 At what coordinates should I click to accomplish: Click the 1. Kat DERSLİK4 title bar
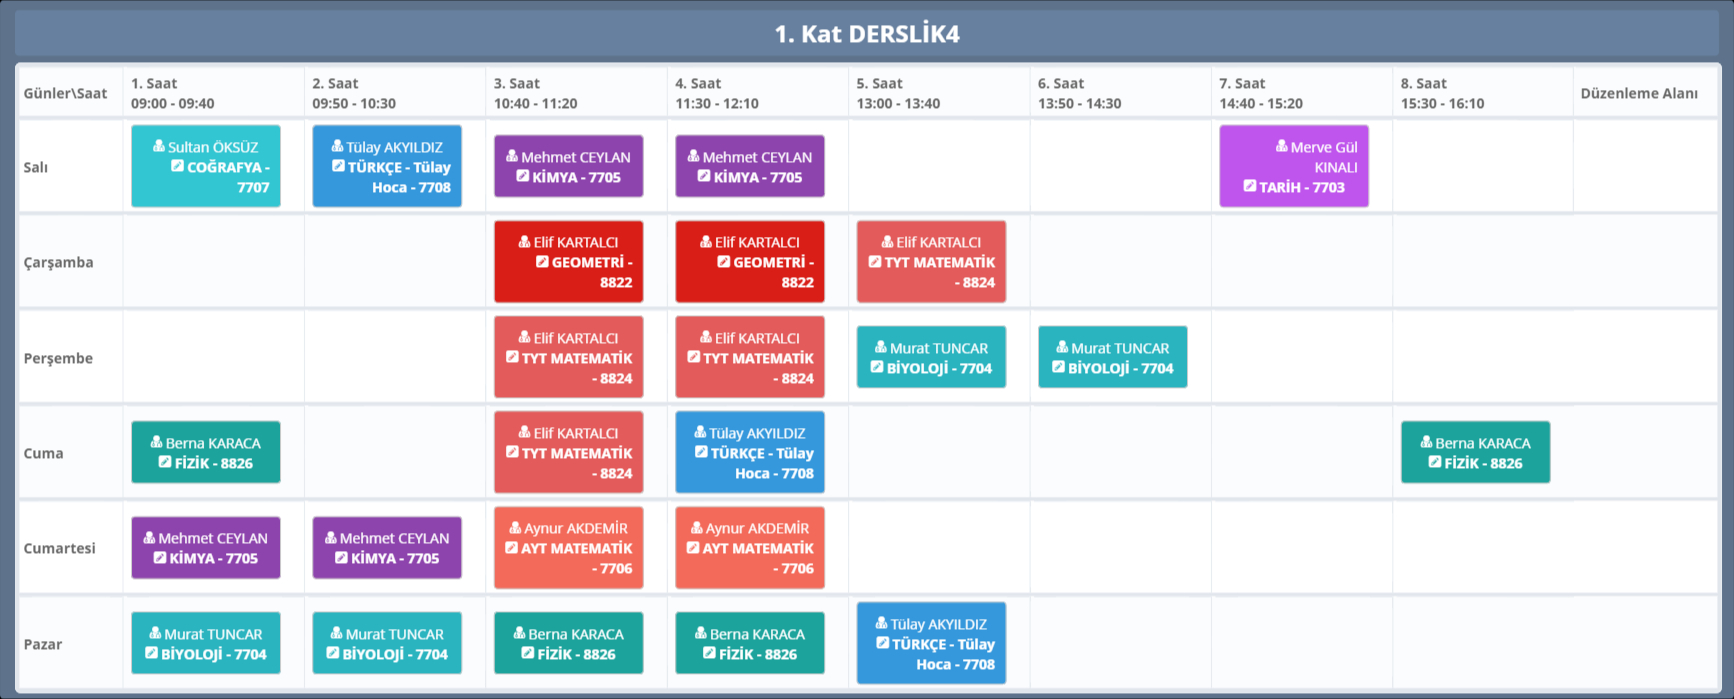coord(866,34)
